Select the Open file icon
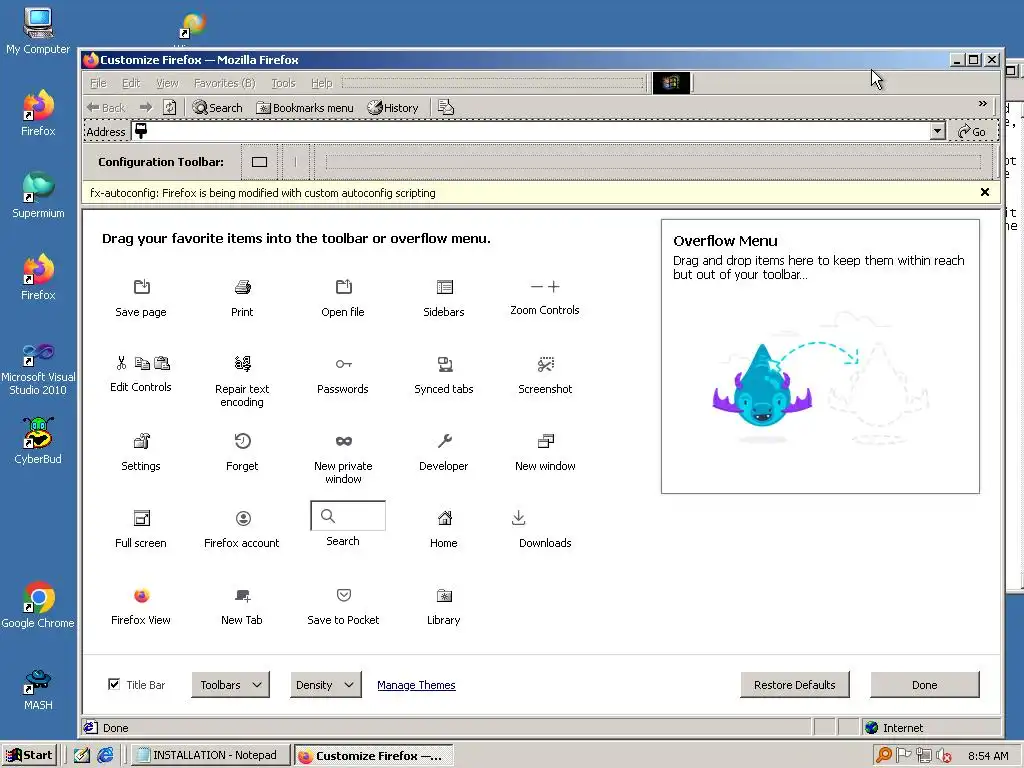This screenshot has height=768, width=1024. [x=344, y=287]
